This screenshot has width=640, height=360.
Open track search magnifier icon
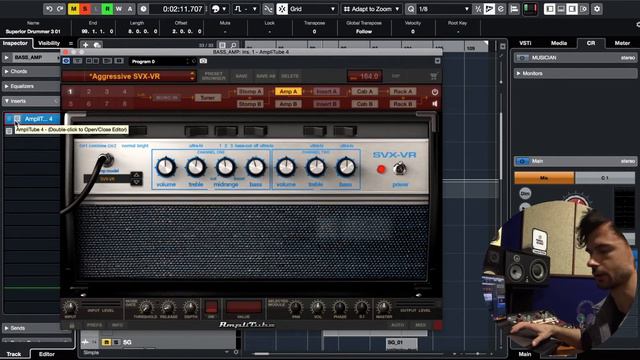[233, 45]
